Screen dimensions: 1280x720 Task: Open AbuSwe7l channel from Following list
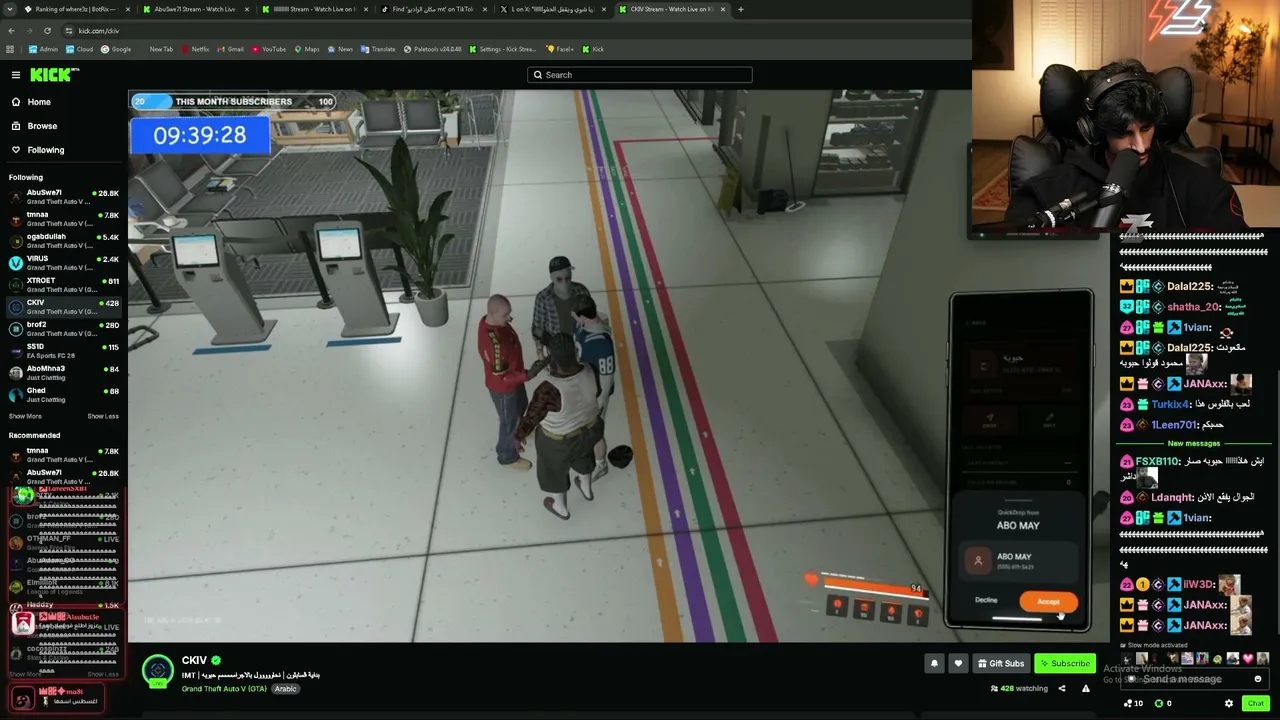(64, 197)
